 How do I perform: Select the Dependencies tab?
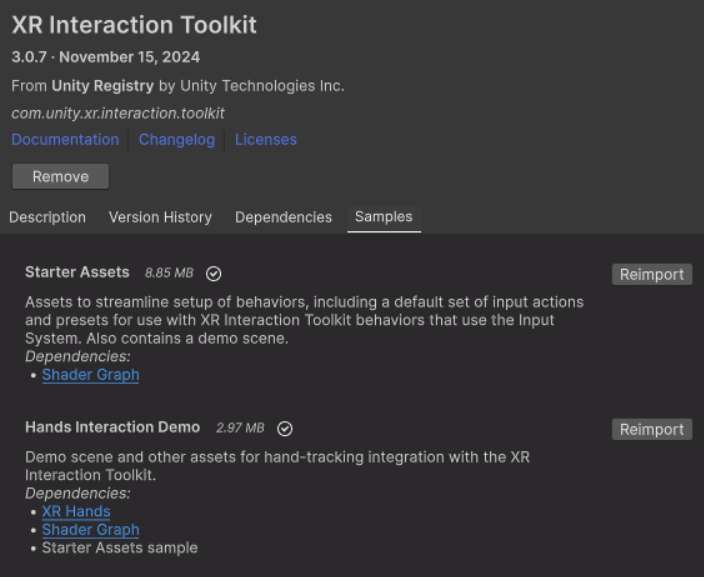tap(283, 217)
